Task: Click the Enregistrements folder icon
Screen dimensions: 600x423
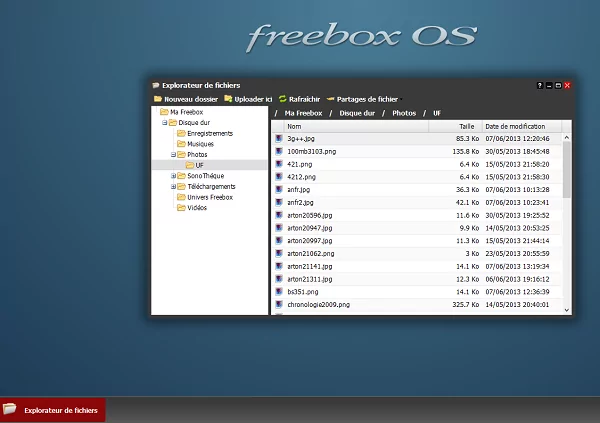Action: [x=181, y=133]
